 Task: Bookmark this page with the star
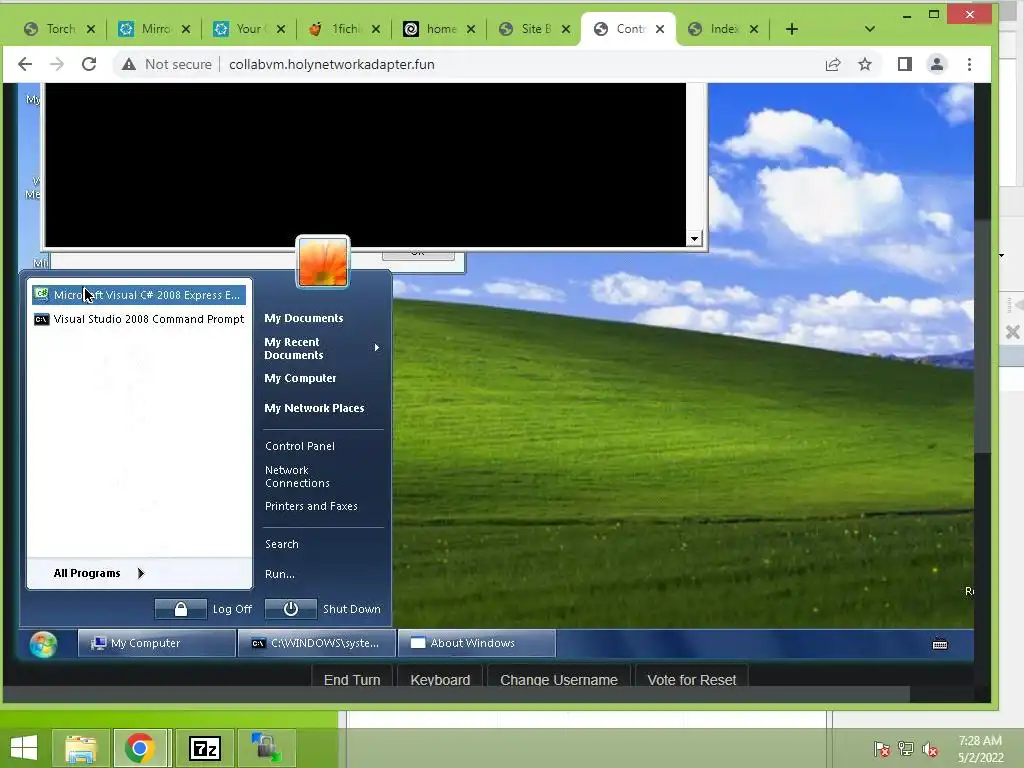(x=865, y=64)
